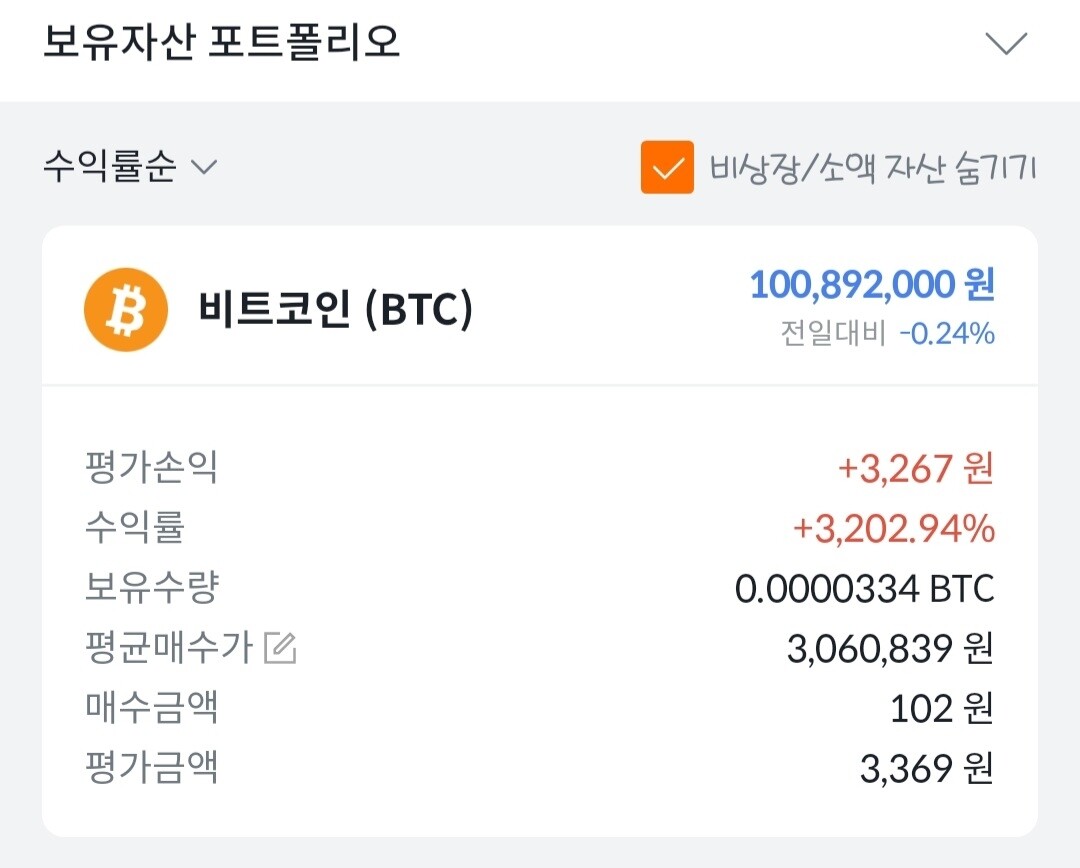
Task: Click the current price 100,892,000 원
Action: coord(871,287)
